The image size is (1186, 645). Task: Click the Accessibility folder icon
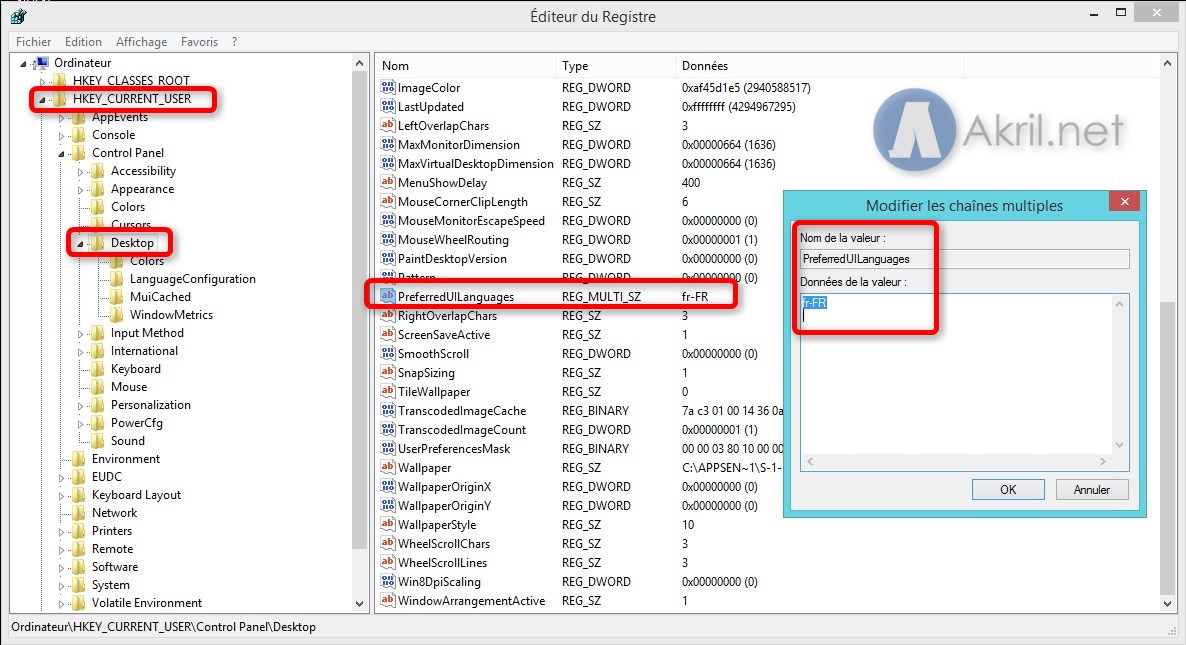(98, 171)
